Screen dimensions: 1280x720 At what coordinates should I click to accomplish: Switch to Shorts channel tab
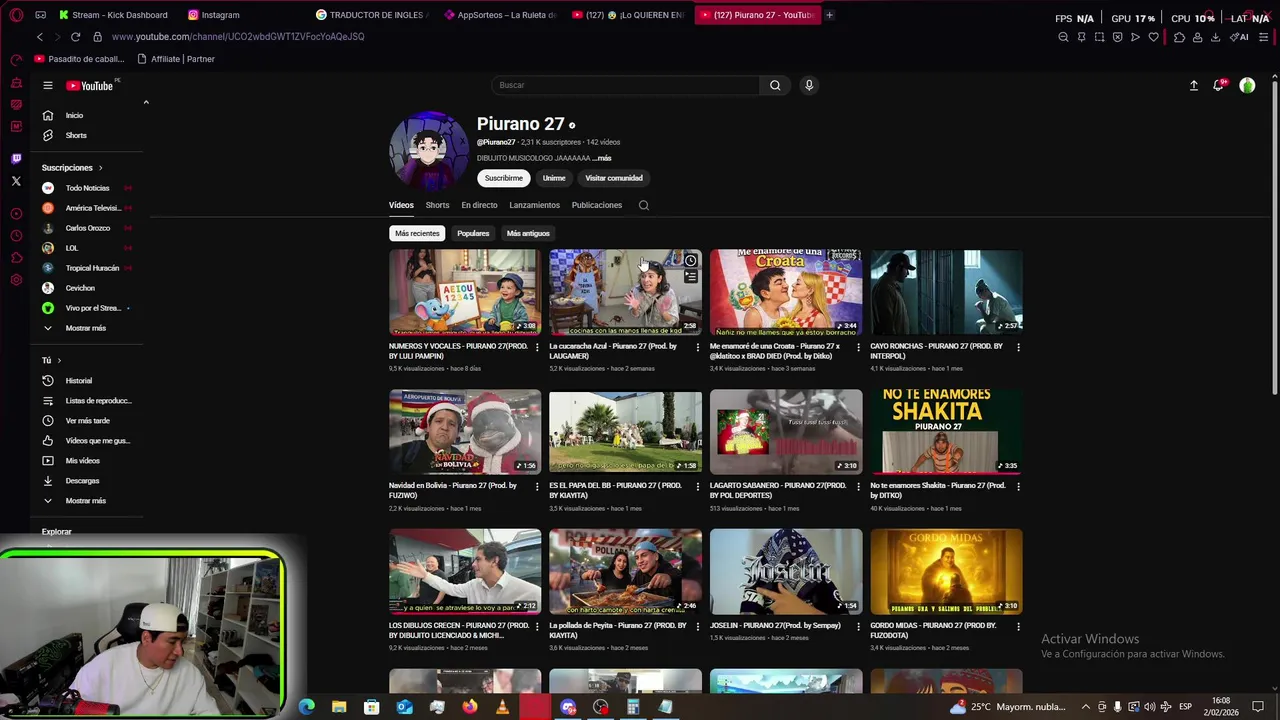tap(437, 205)
